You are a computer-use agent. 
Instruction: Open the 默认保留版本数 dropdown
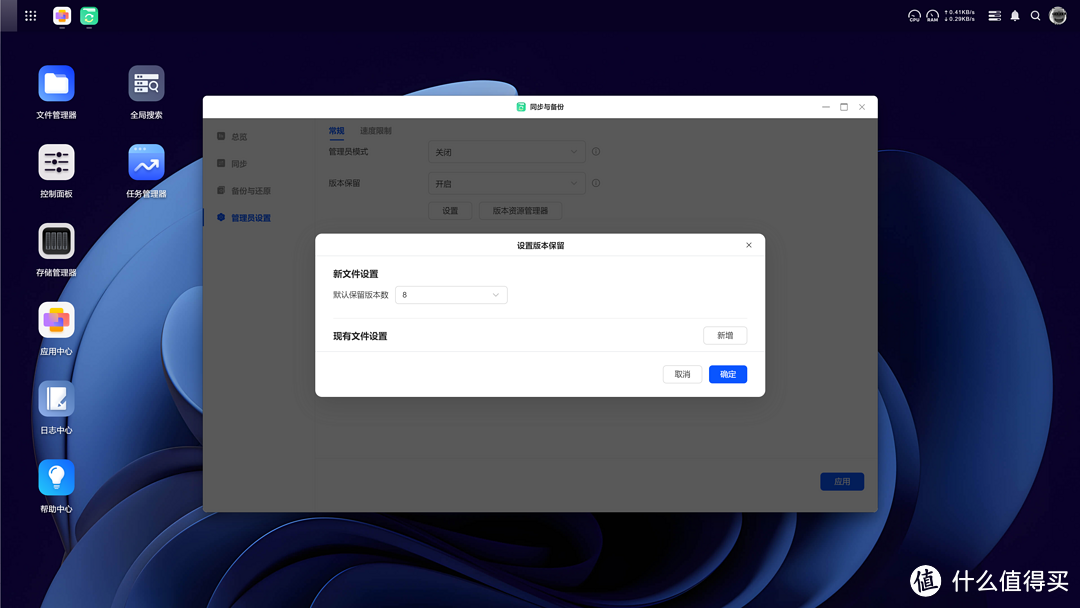(x=450, y=294)
